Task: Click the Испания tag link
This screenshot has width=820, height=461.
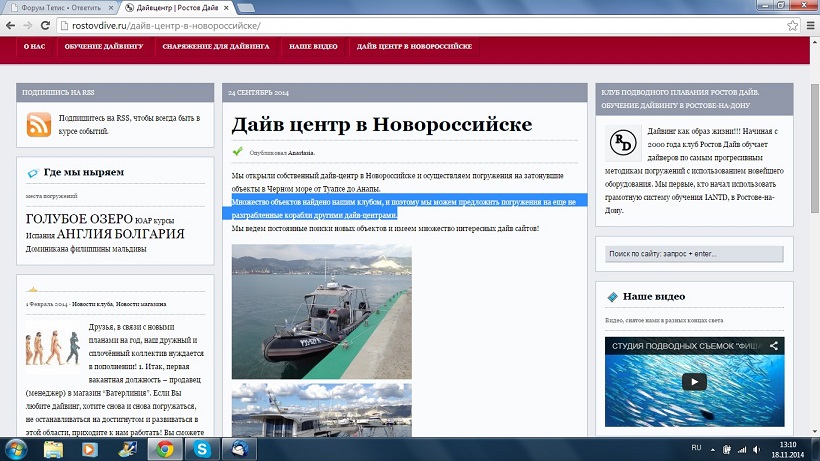Action: (40, 236)
